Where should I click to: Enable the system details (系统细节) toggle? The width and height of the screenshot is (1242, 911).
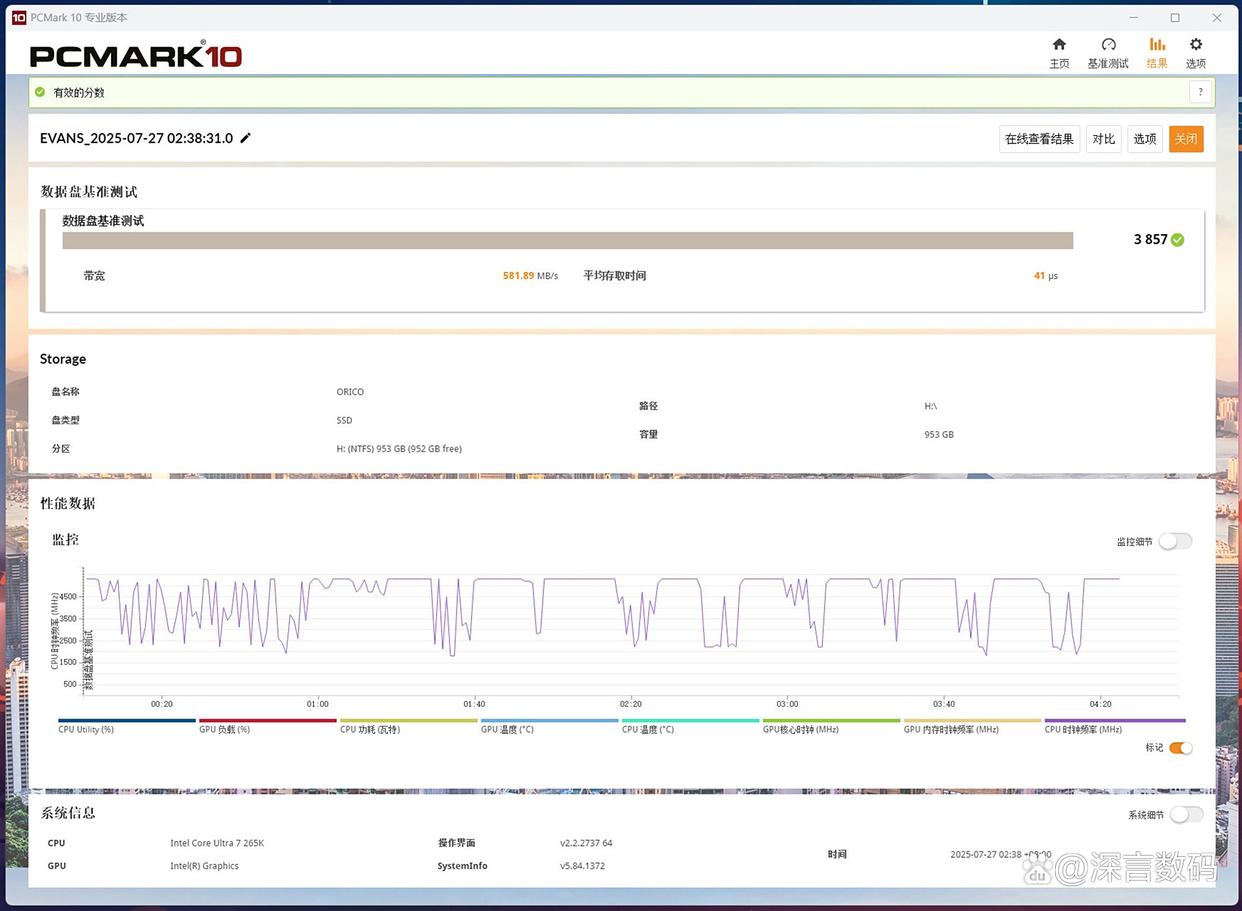1186,815
